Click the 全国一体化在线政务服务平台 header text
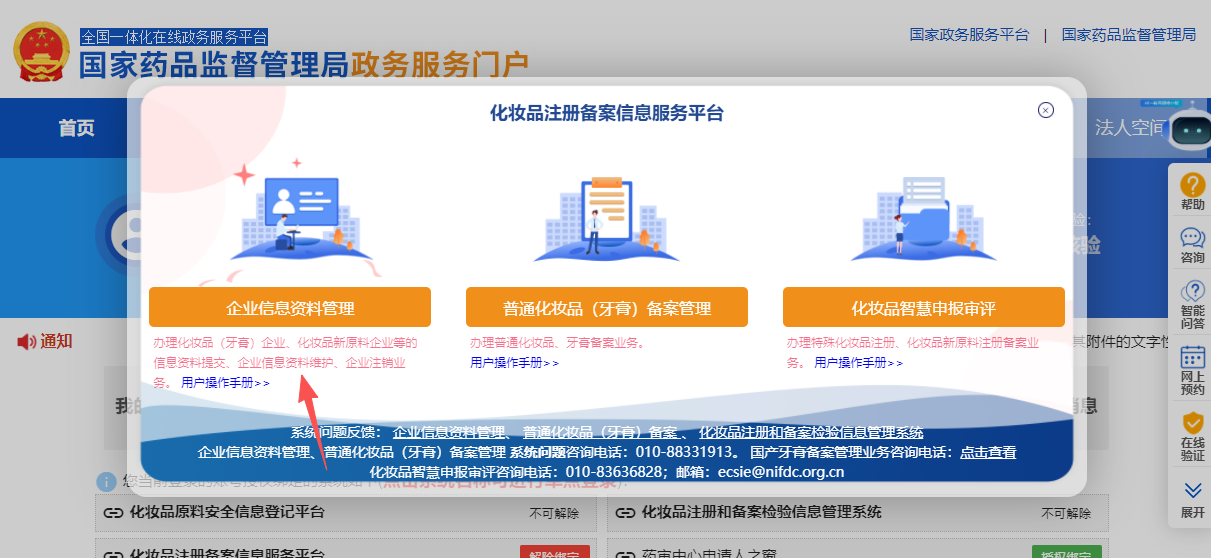Image resolution: width=1211 pixels, height=558 pixels. click(174, 37)
